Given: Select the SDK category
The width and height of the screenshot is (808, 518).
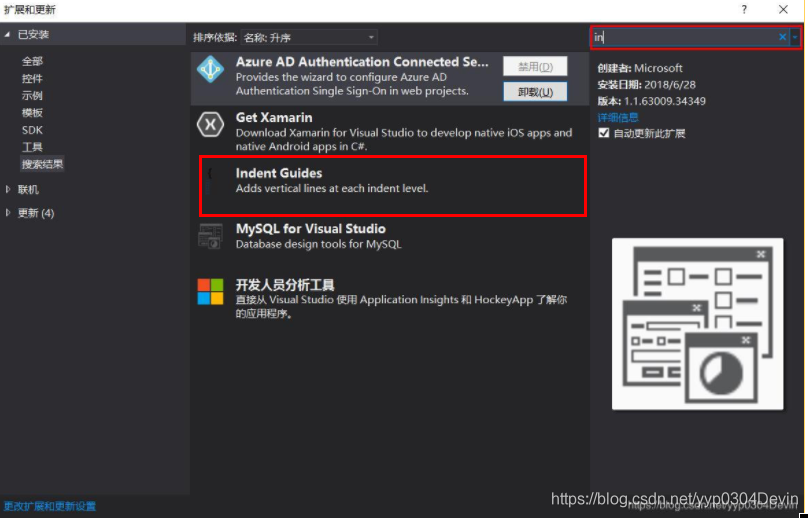Looking at the screenshot, I should pos(32,130).
